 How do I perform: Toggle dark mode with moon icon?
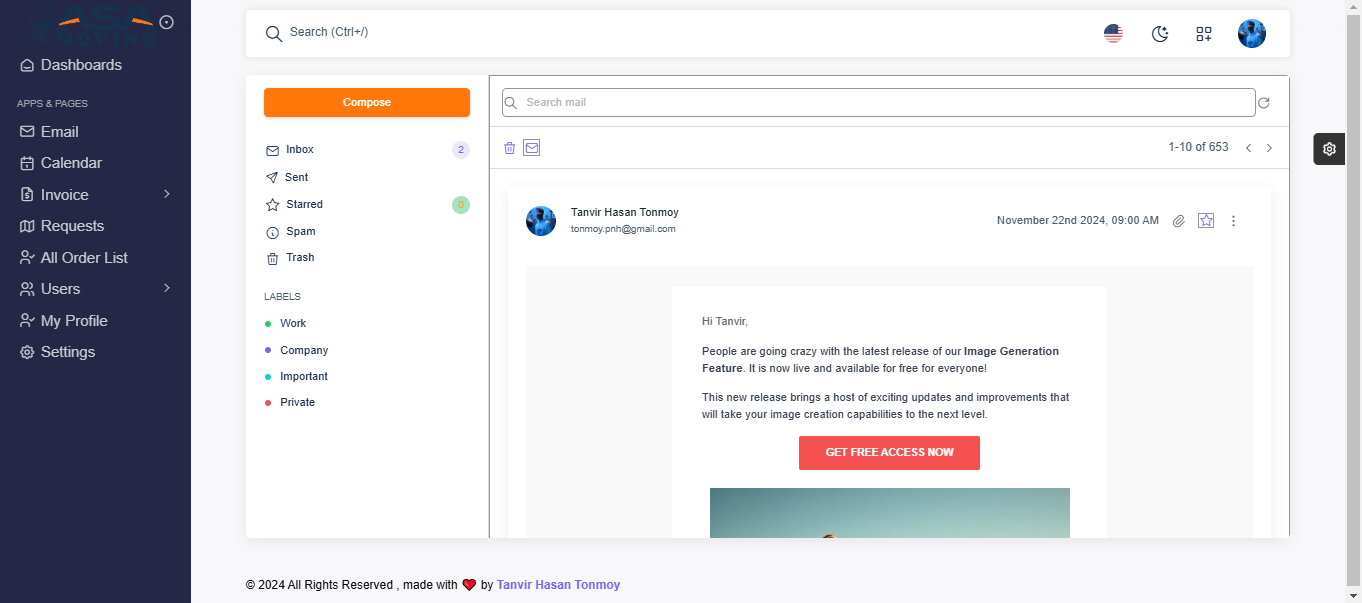pyautogui.click(x=1160, y=34)
